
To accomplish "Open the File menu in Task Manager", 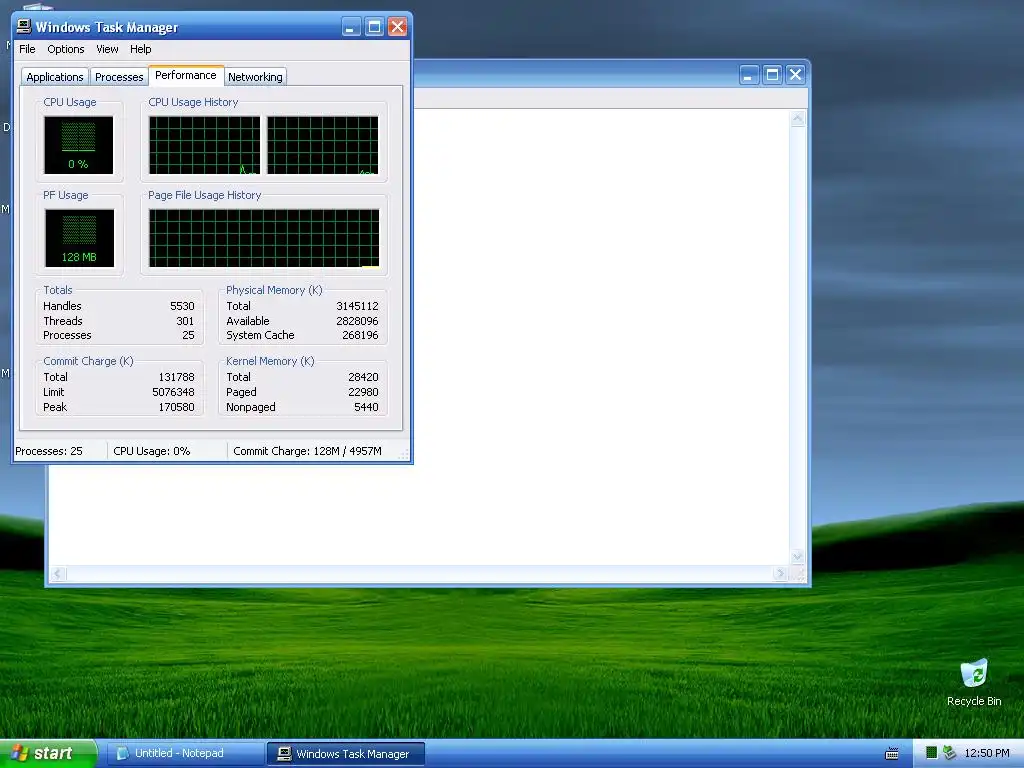I will (x=27, y=49).
